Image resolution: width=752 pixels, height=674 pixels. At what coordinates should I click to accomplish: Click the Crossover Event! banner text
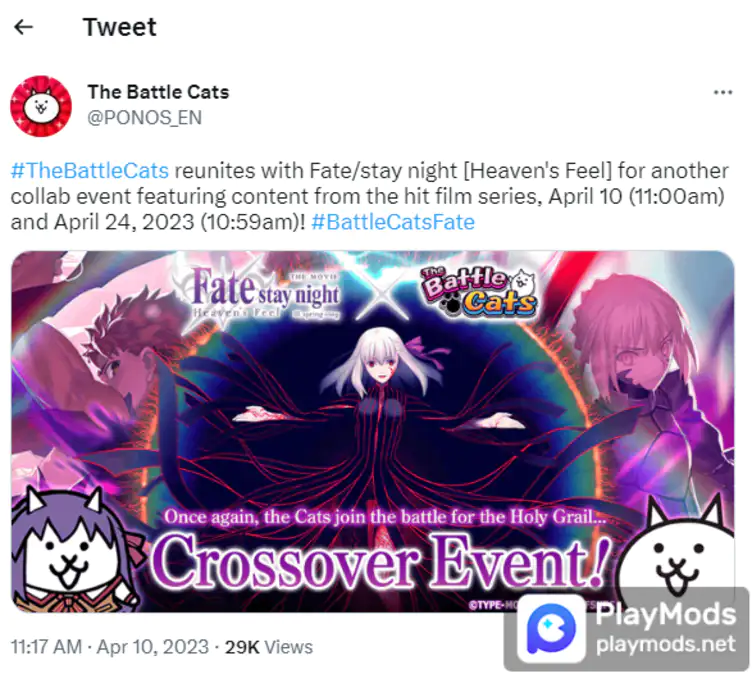point(381,562)
